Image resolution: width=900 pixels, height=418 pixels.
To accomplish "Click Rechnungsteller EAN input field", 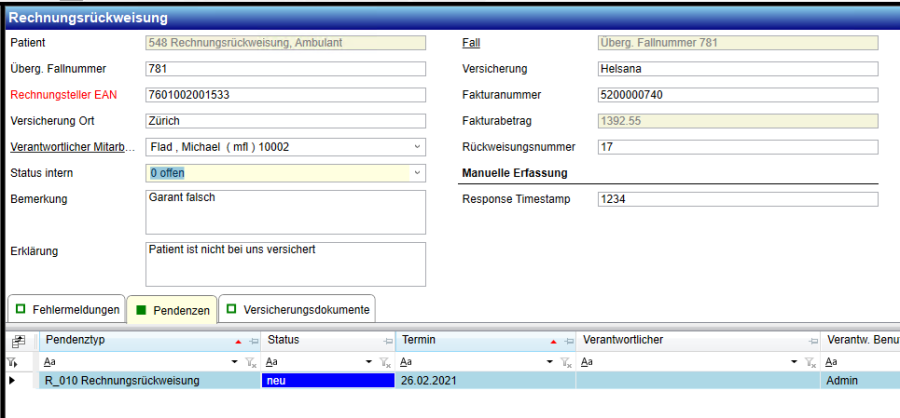I will click(x=285, y=95).
